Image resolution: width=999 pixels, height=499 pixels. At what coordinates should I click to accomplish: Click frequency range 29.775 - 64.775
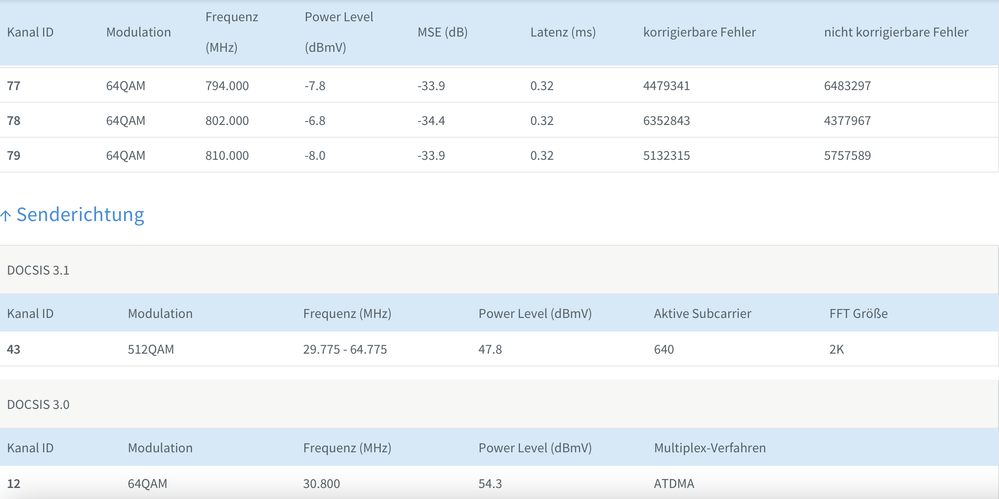[x=345, y=349]
